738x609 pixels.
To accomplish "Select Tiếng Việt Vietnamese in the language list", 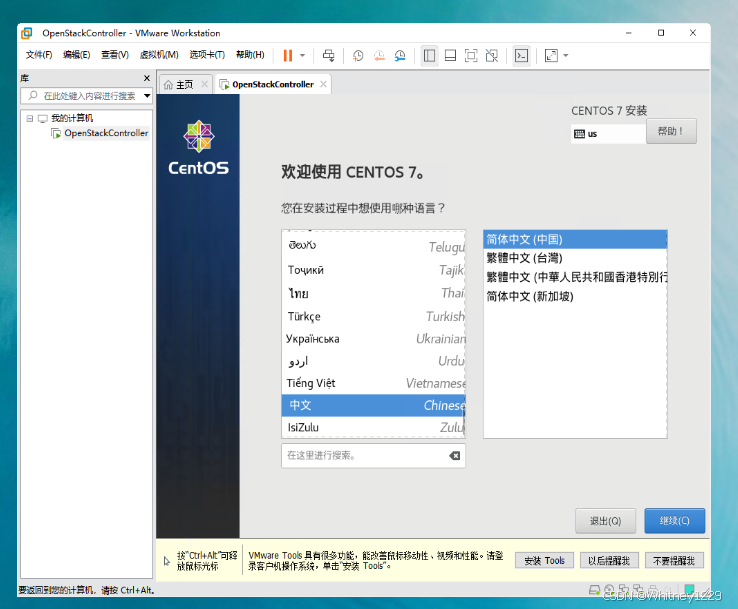I will (374, 383).
